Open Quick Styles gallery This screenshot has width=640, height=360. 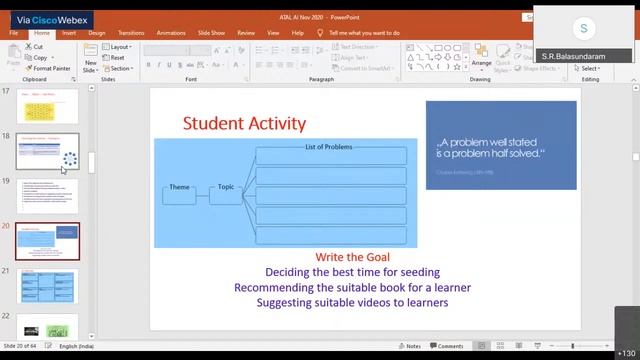503,58
